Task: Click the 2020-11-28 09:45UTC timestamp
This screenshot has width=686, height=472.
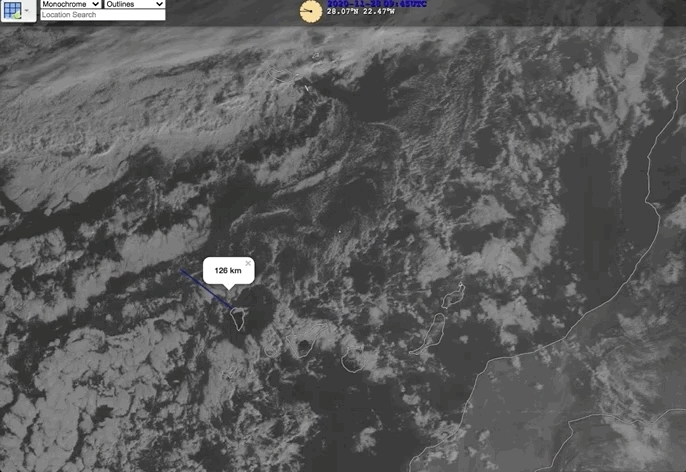Action: 377,3
